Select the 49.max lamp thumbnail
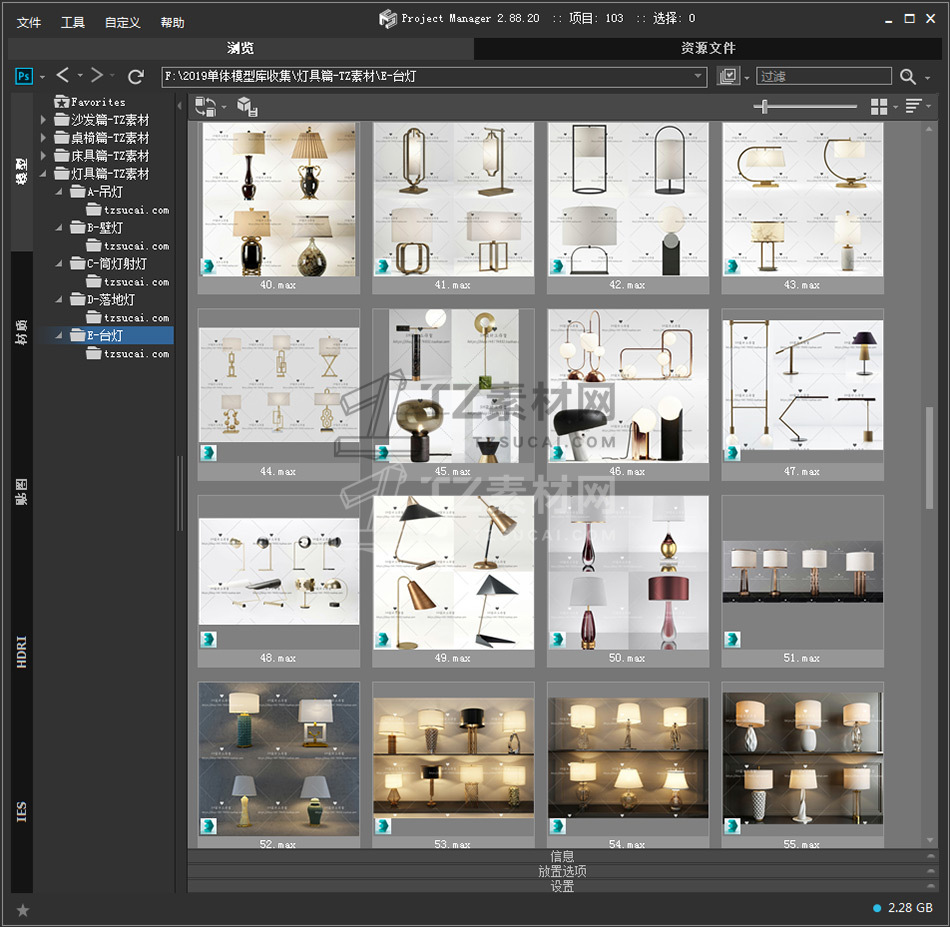Screen dimensions: 950x927 [453, 572]
